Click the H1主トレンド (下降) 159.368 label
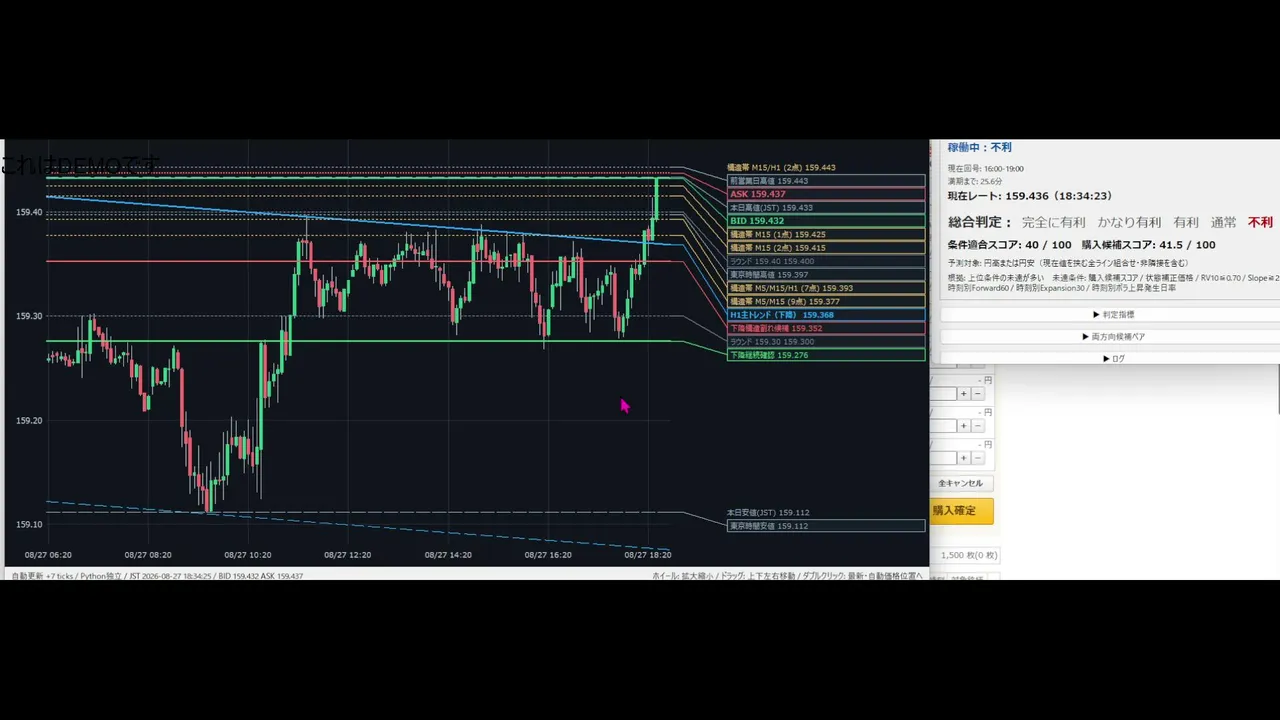Viewport: 1280px width, 720px height. click(826, 315)
